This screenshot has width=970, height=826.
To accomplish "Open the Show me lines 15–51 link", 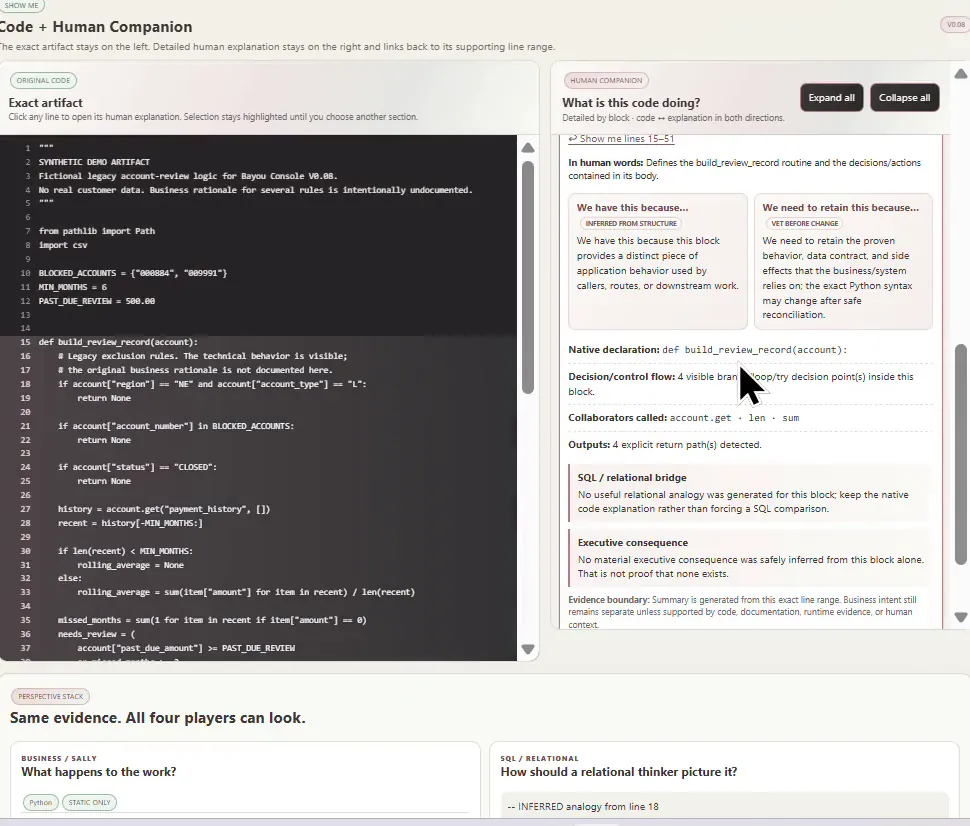I will [621, 139].
